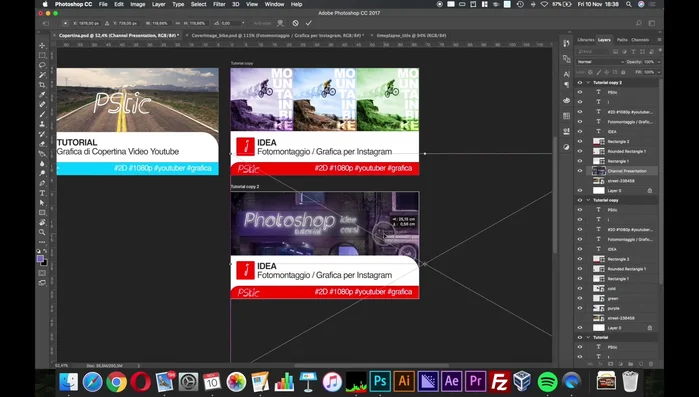Open the Normal blend mode dropdown

(600, 62)
